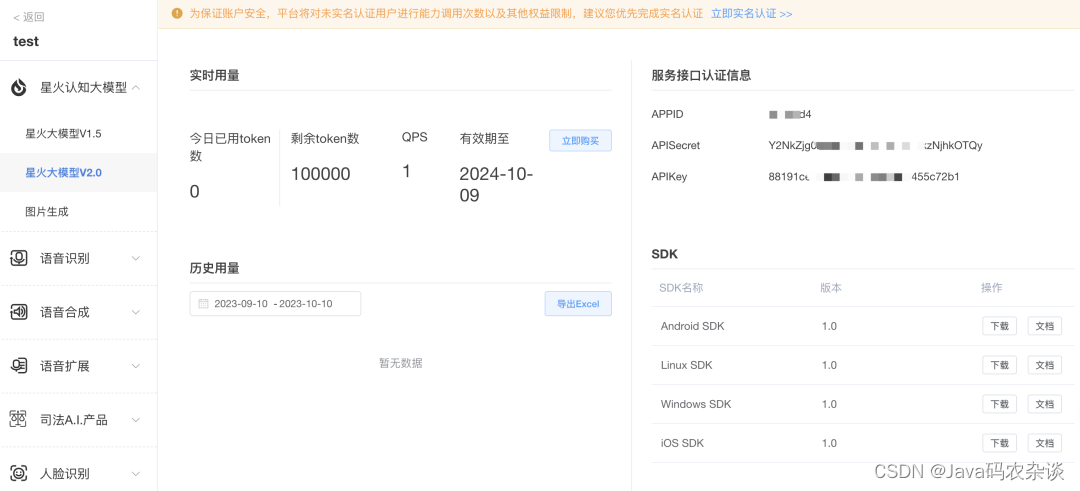
Task: Select 星火大模型V2.0 menu item
Action: [x=63, y=172]
